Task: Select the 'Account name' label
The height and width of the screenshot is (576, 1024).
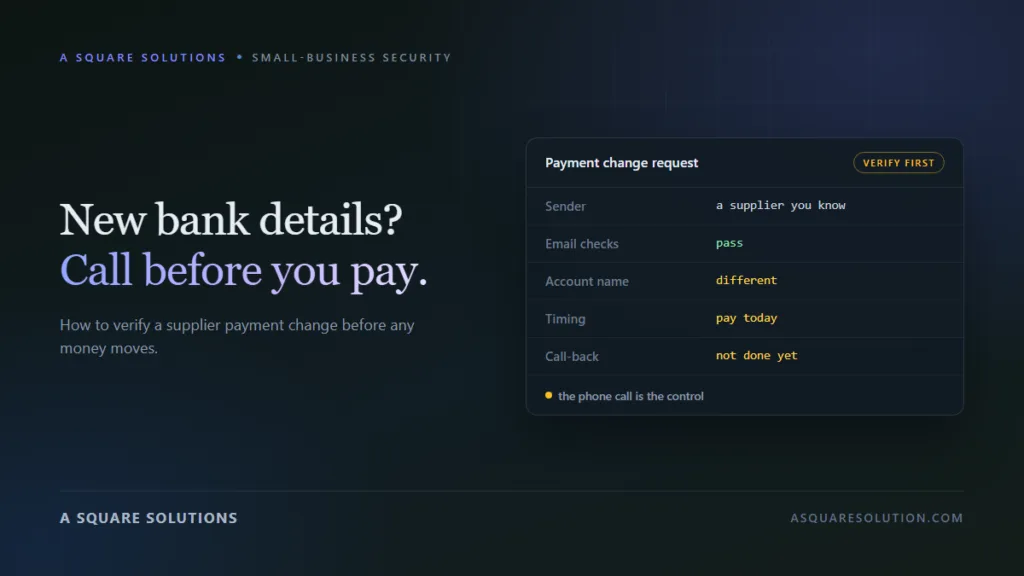Action: coord(587,281)
